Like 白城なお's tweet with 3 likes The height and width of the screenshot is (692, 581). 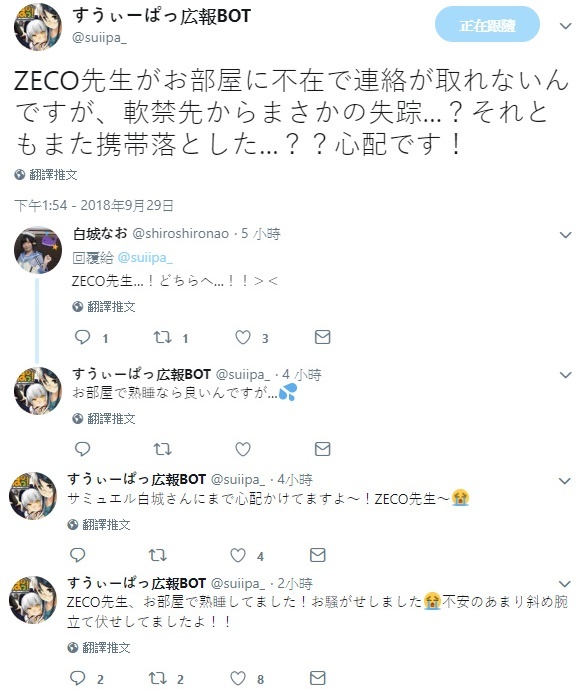[243, 338]
